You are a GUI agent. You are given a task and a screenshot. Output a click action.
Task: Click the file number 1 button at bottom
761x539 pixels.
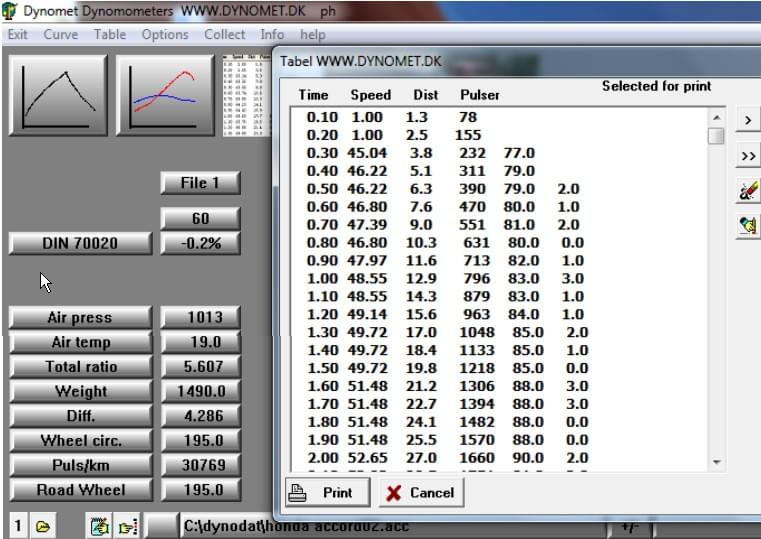point(18,526)
